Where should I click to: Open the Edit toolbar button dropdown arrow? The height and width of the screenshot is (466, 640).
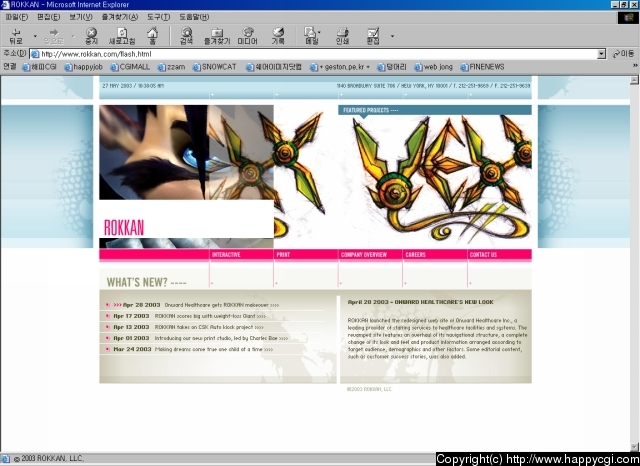point(392,36)
